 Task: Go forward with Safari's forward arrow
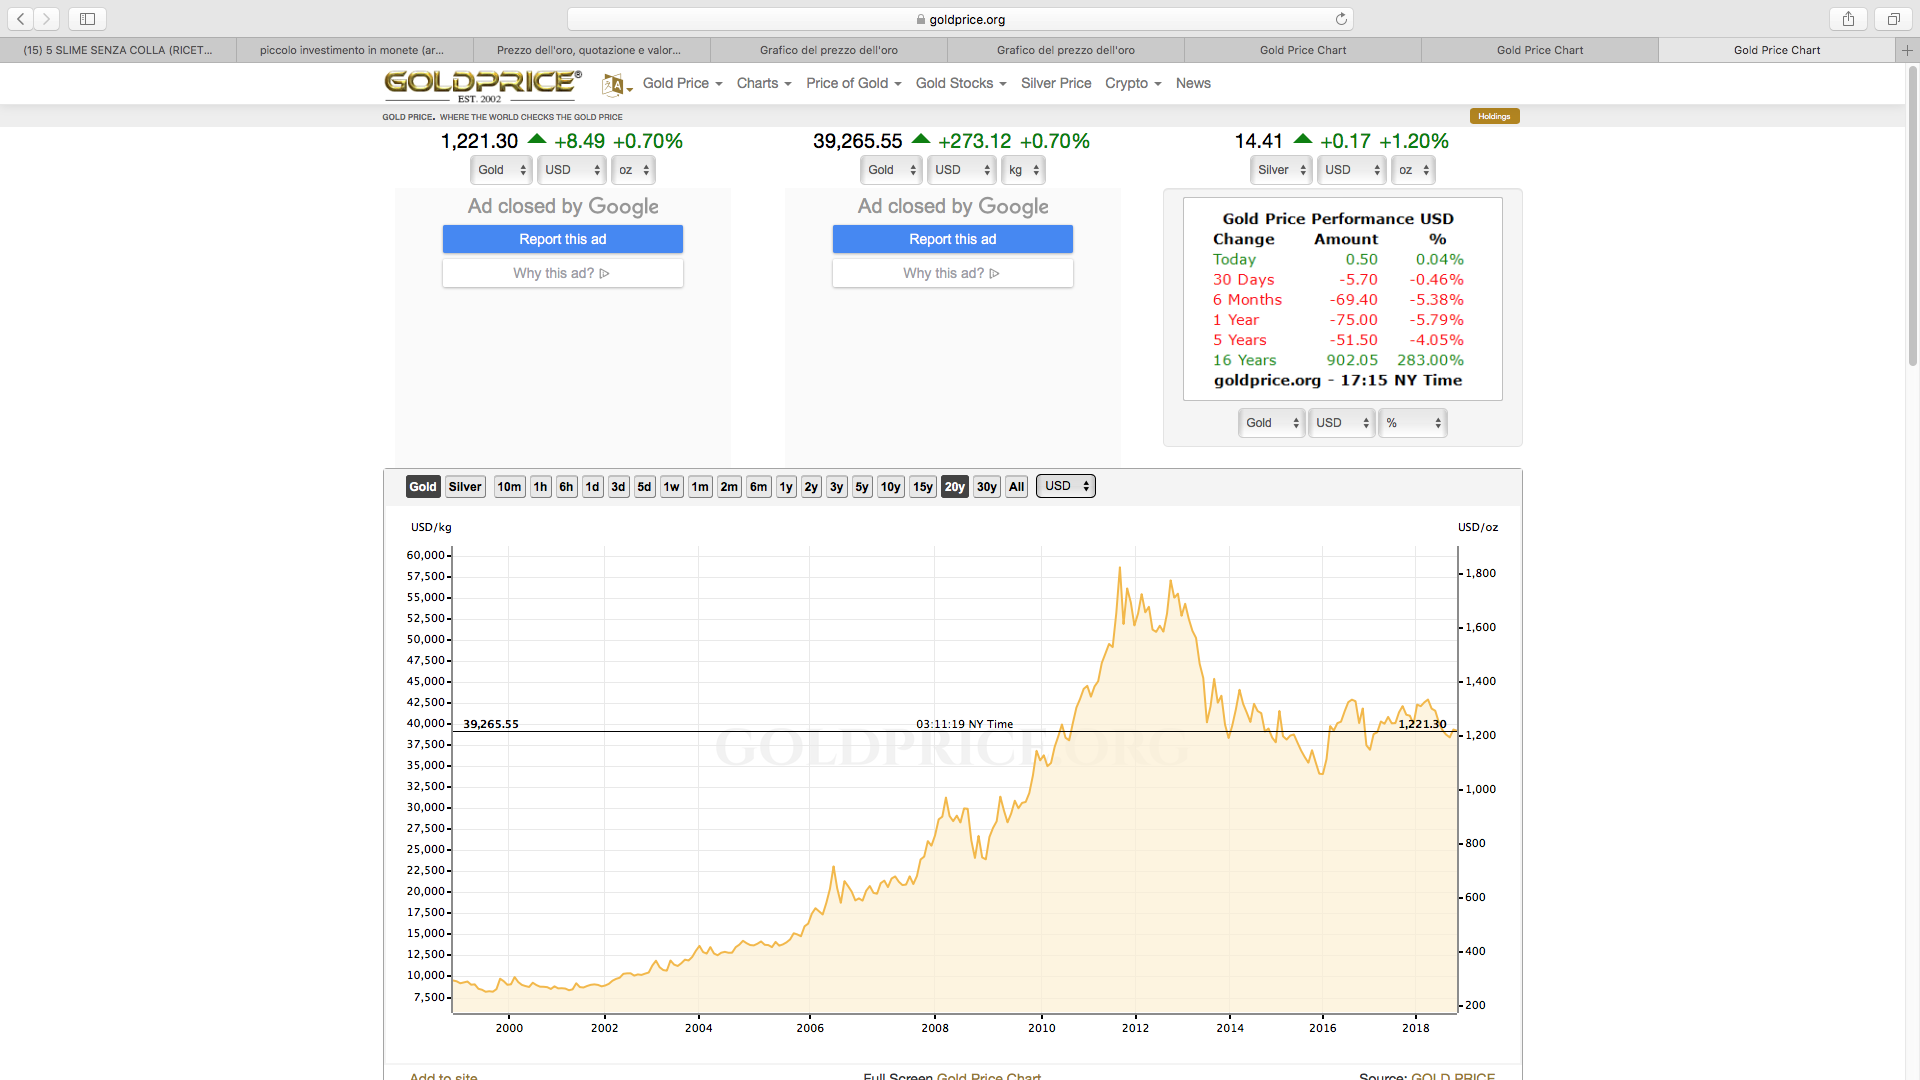click(x=46, y=19)
